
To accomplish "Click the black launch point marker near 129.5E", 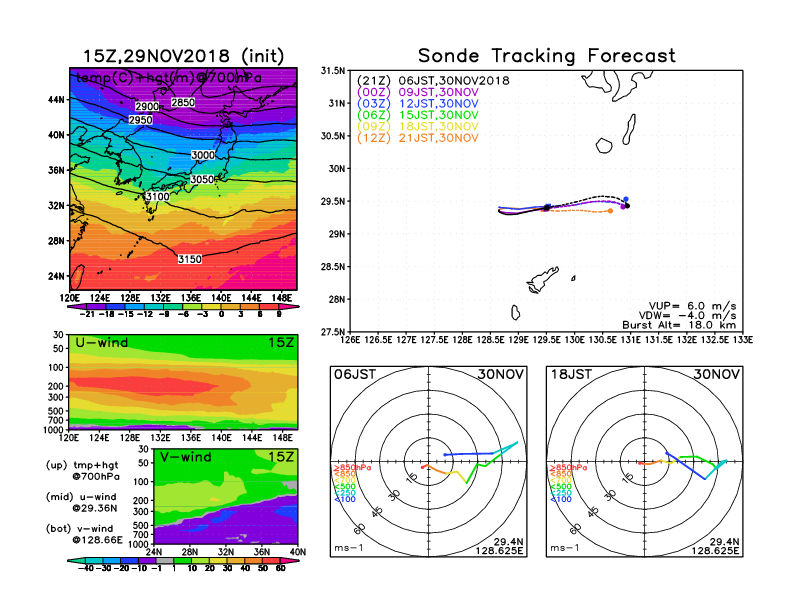I will [x=547, y=208].
